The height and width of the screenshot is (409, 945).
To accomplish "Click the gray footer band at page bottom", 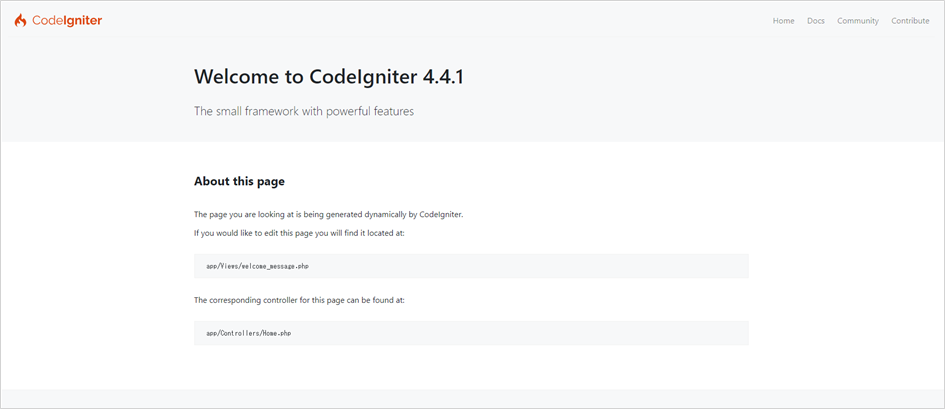I will click(472, 398).
